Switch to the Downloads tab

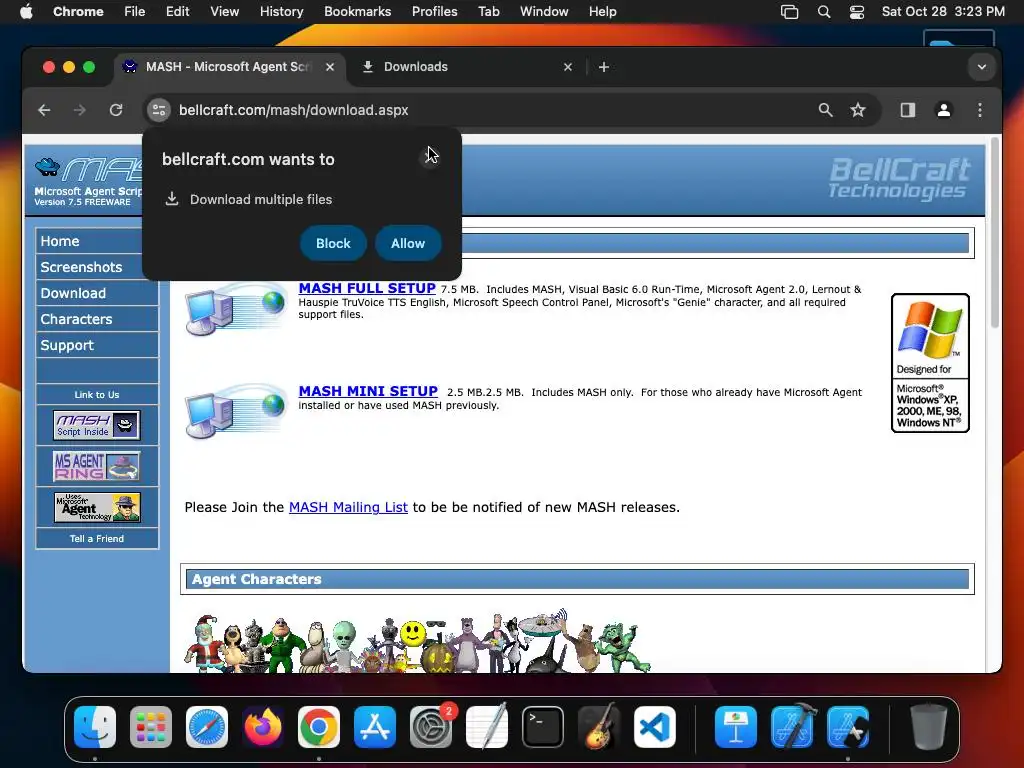[x=468, y=67]
